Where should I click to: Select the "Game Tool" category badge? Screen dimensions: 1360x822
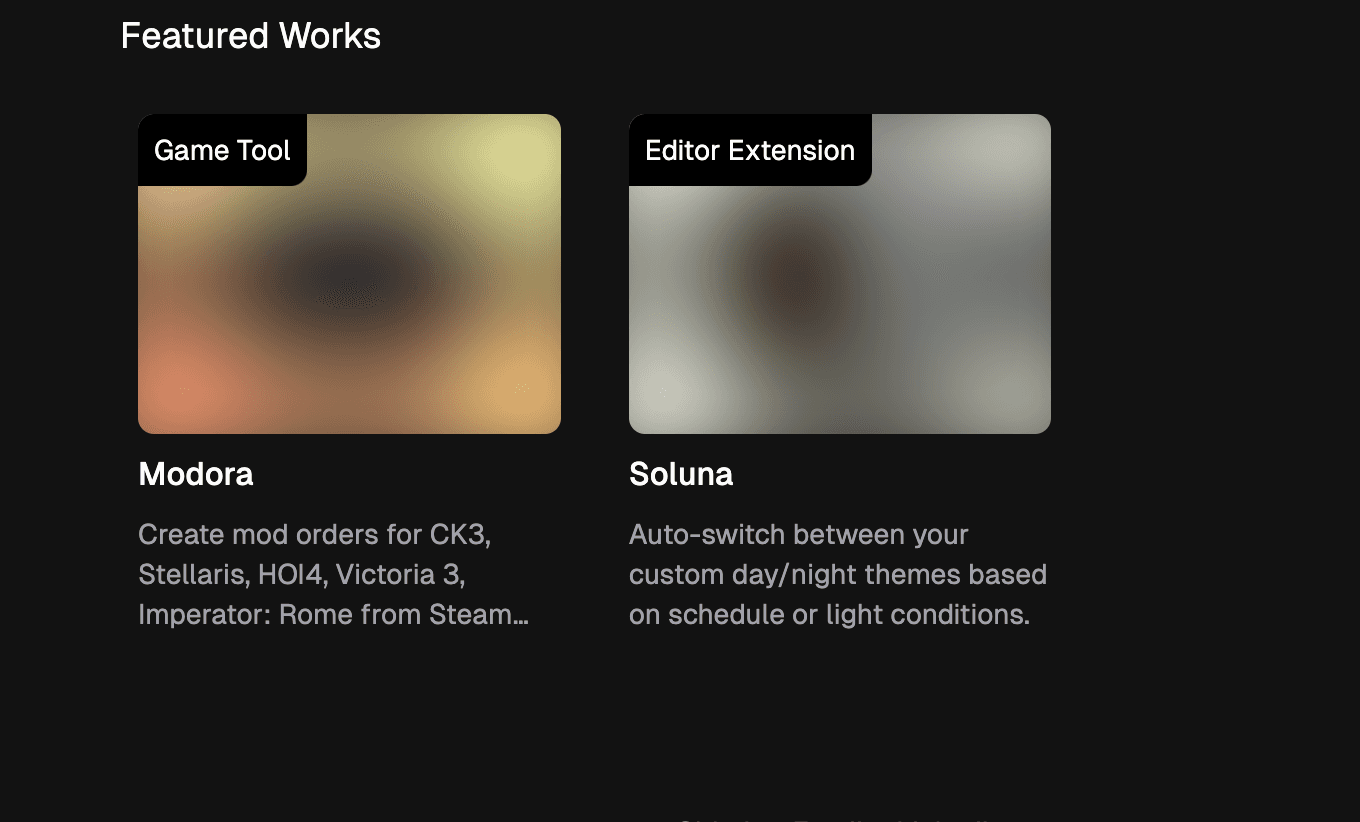coord(221,150)
